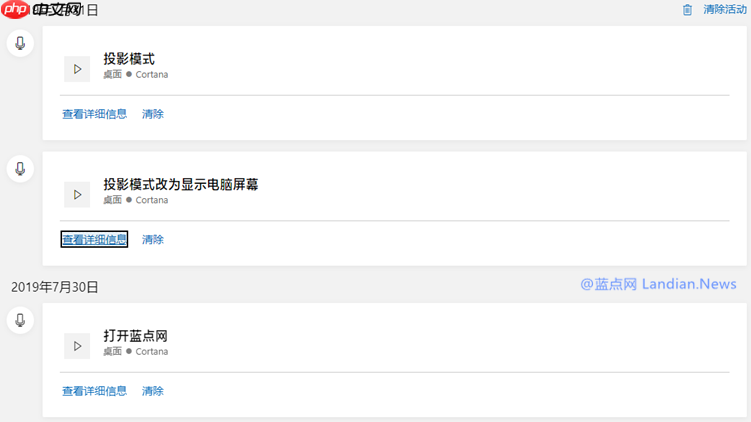Click microphone icon beside 投影模式改为显示电脑屏幕
The image size is (751, 422).
(x=20, y=169)
